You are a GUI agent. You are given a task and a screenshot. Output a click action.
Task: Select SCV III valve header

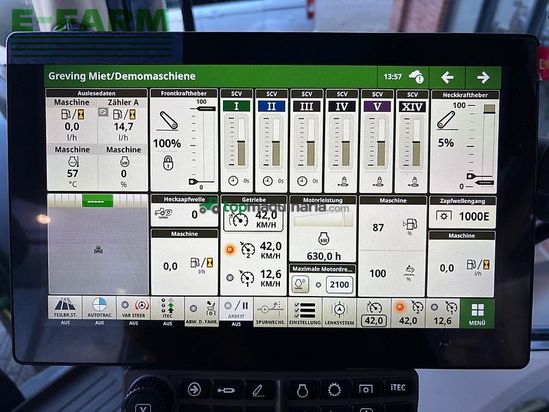306,107
